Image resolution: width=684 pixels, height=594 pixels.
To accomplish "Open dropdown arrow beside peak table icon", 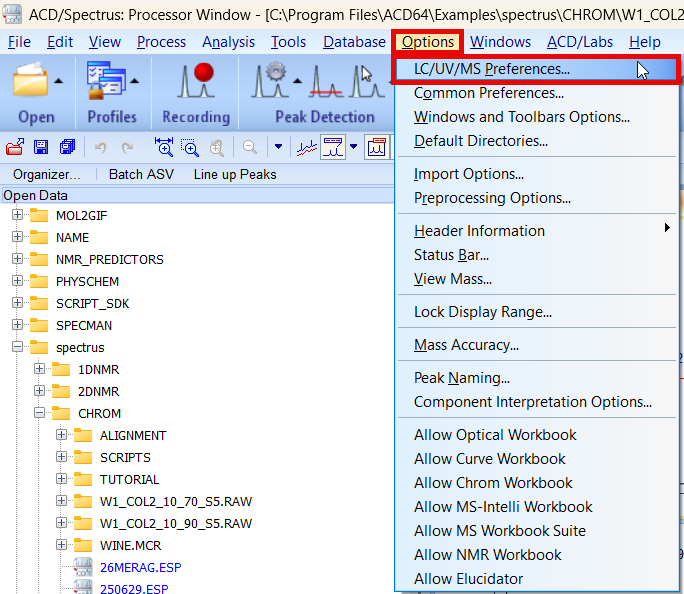I will coord(354,147).
